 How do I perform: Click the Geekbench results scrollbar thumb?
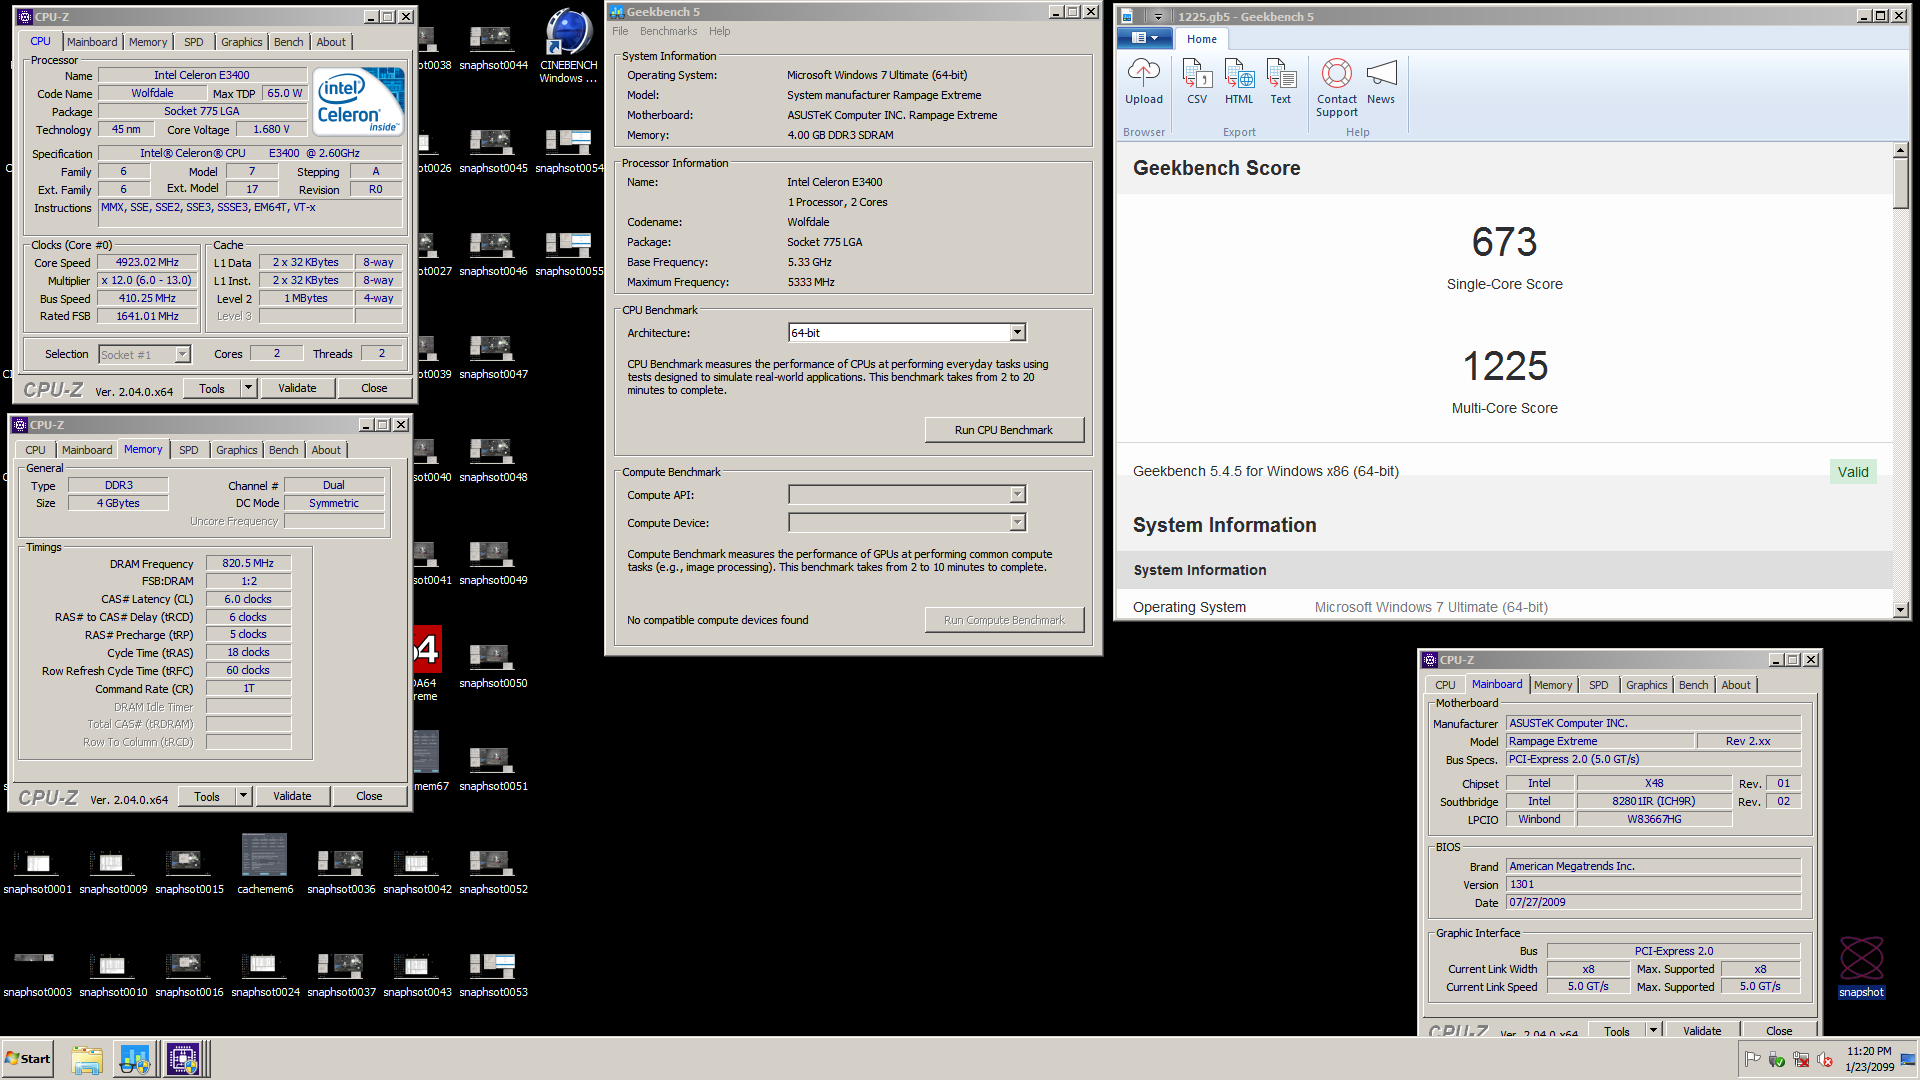click(1901, 183)
